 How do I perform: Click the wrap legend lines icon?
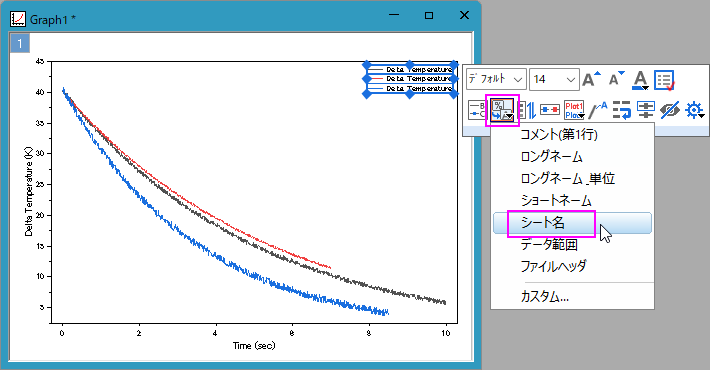622,110
